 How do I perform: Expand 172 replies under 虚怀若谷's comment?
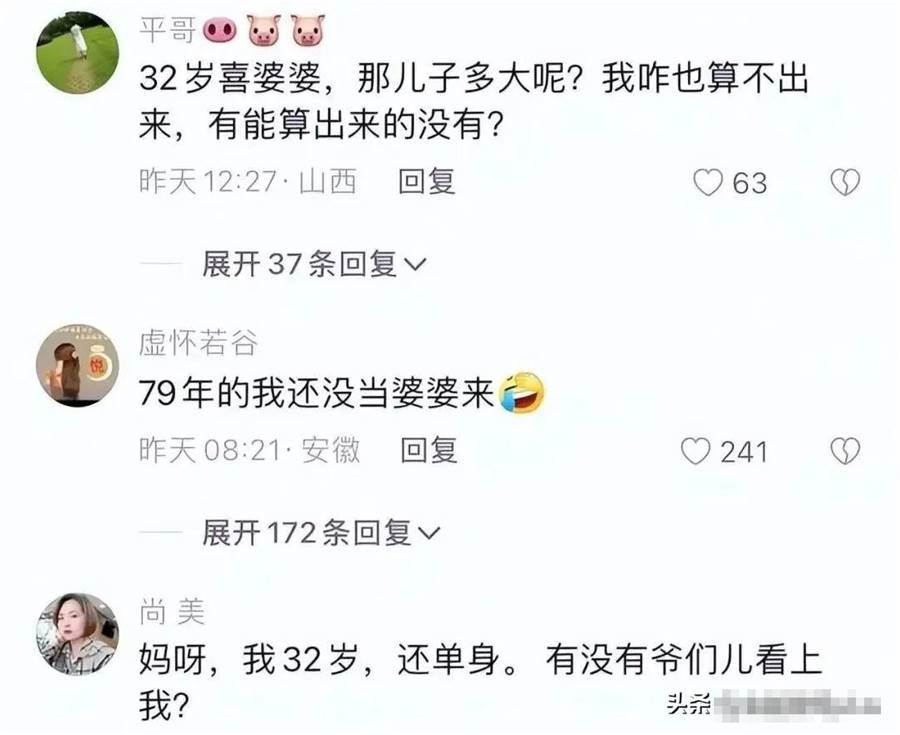(x=320, y=533)
